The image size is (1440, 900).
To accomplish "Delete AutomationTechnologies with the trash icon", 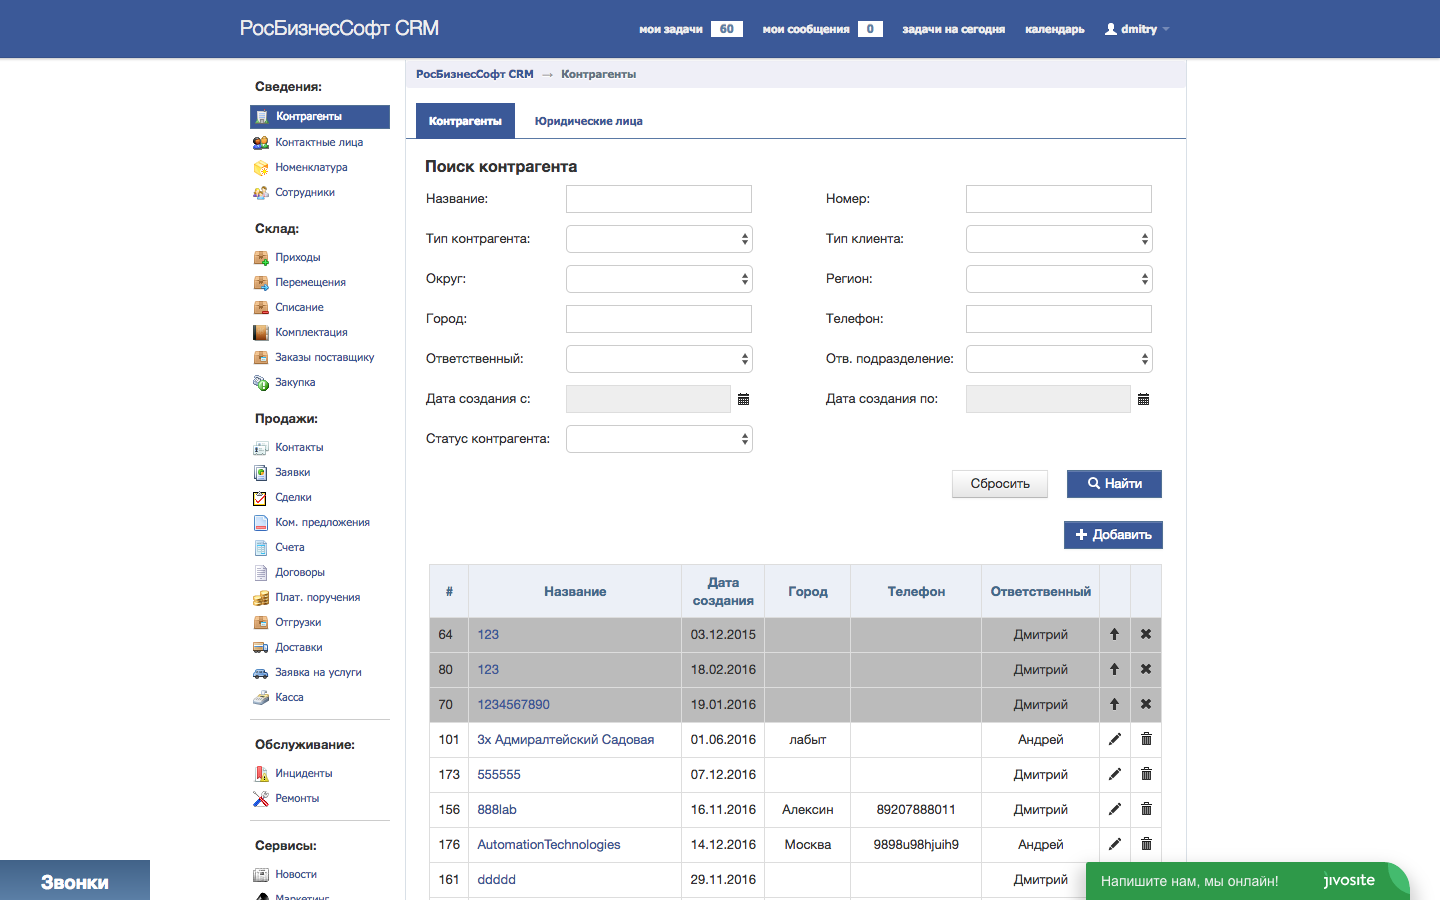I will 1145,844.
